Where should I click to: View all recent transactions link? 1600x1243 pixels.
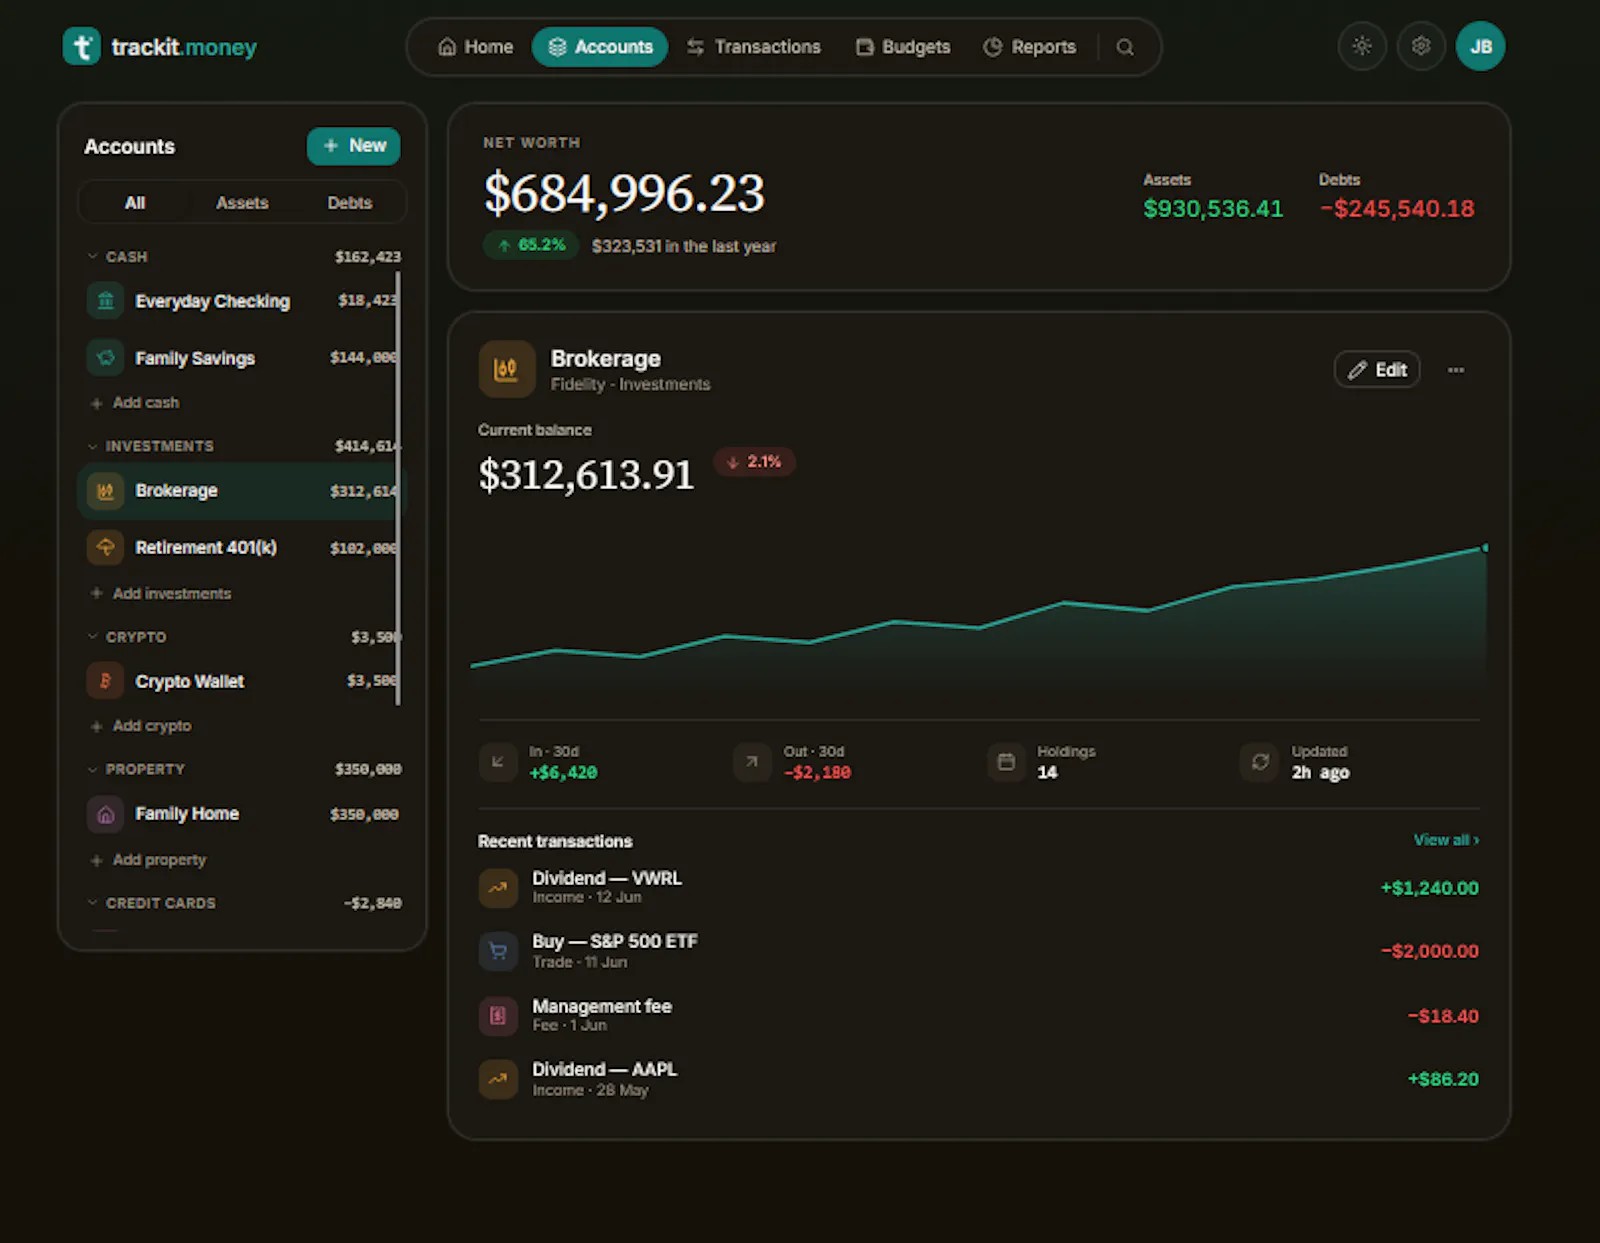click(1446, 840)
